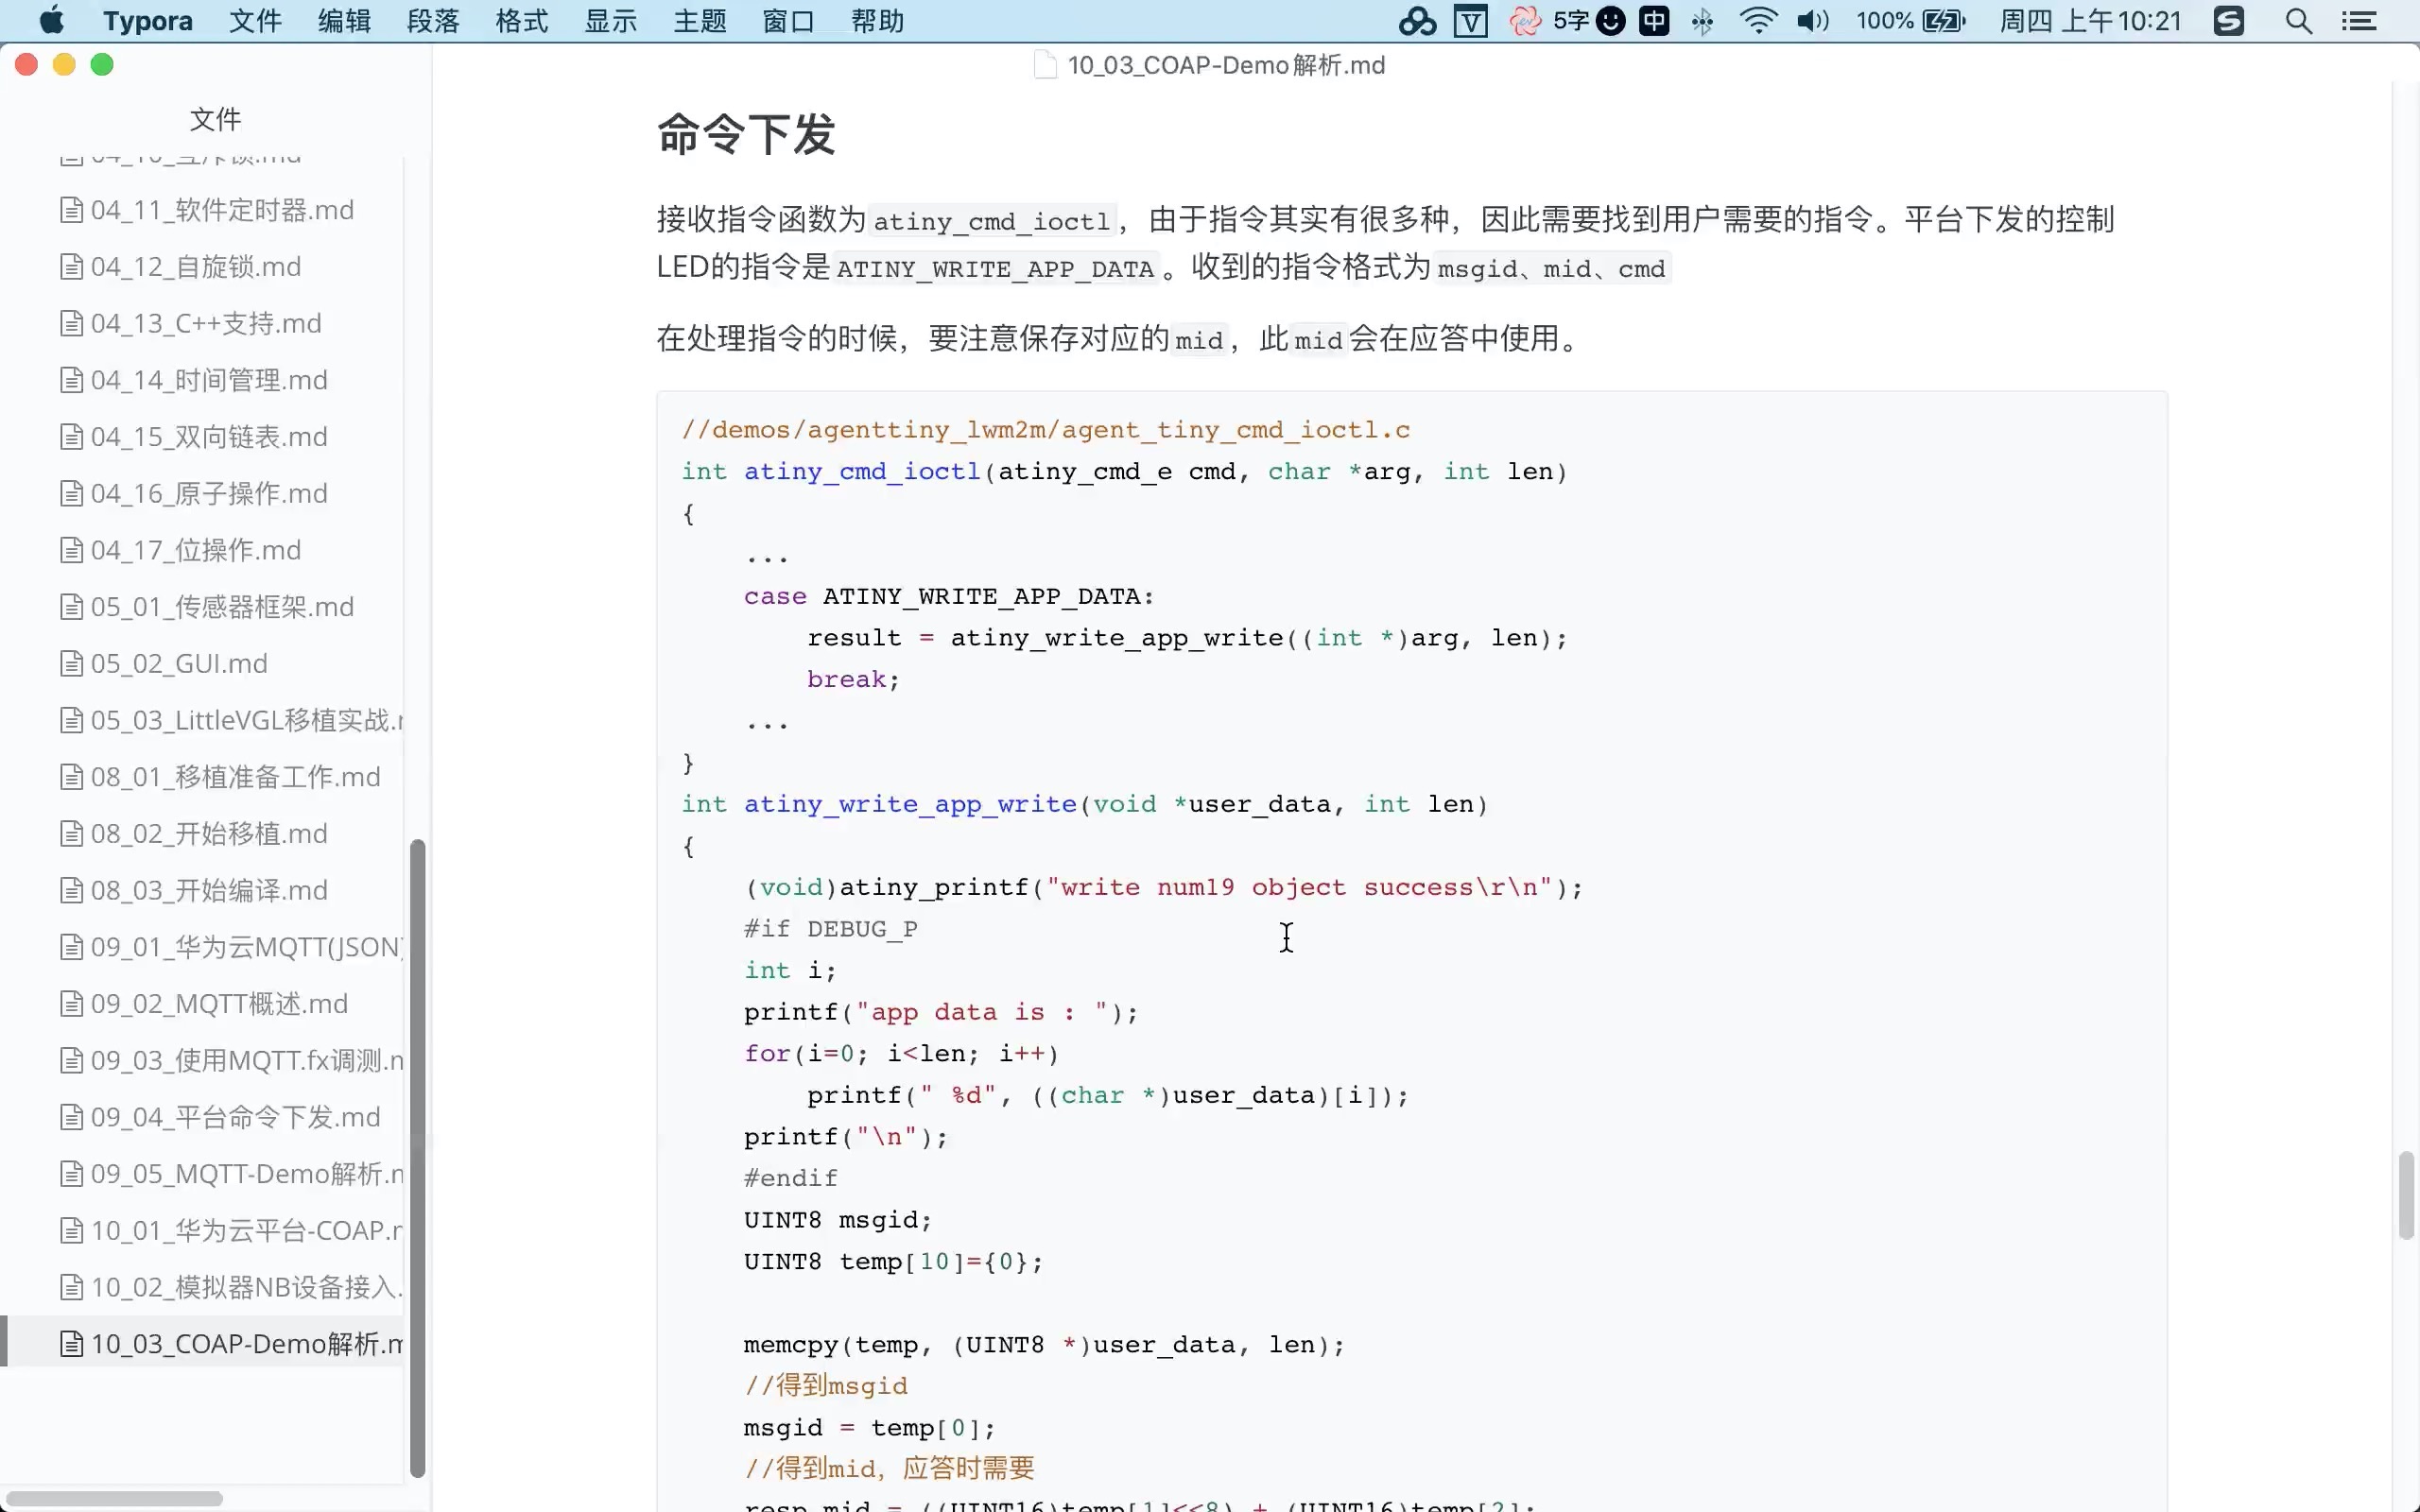
Task: Open 04_16_原子操作.md file
Action: coord(209,494)
